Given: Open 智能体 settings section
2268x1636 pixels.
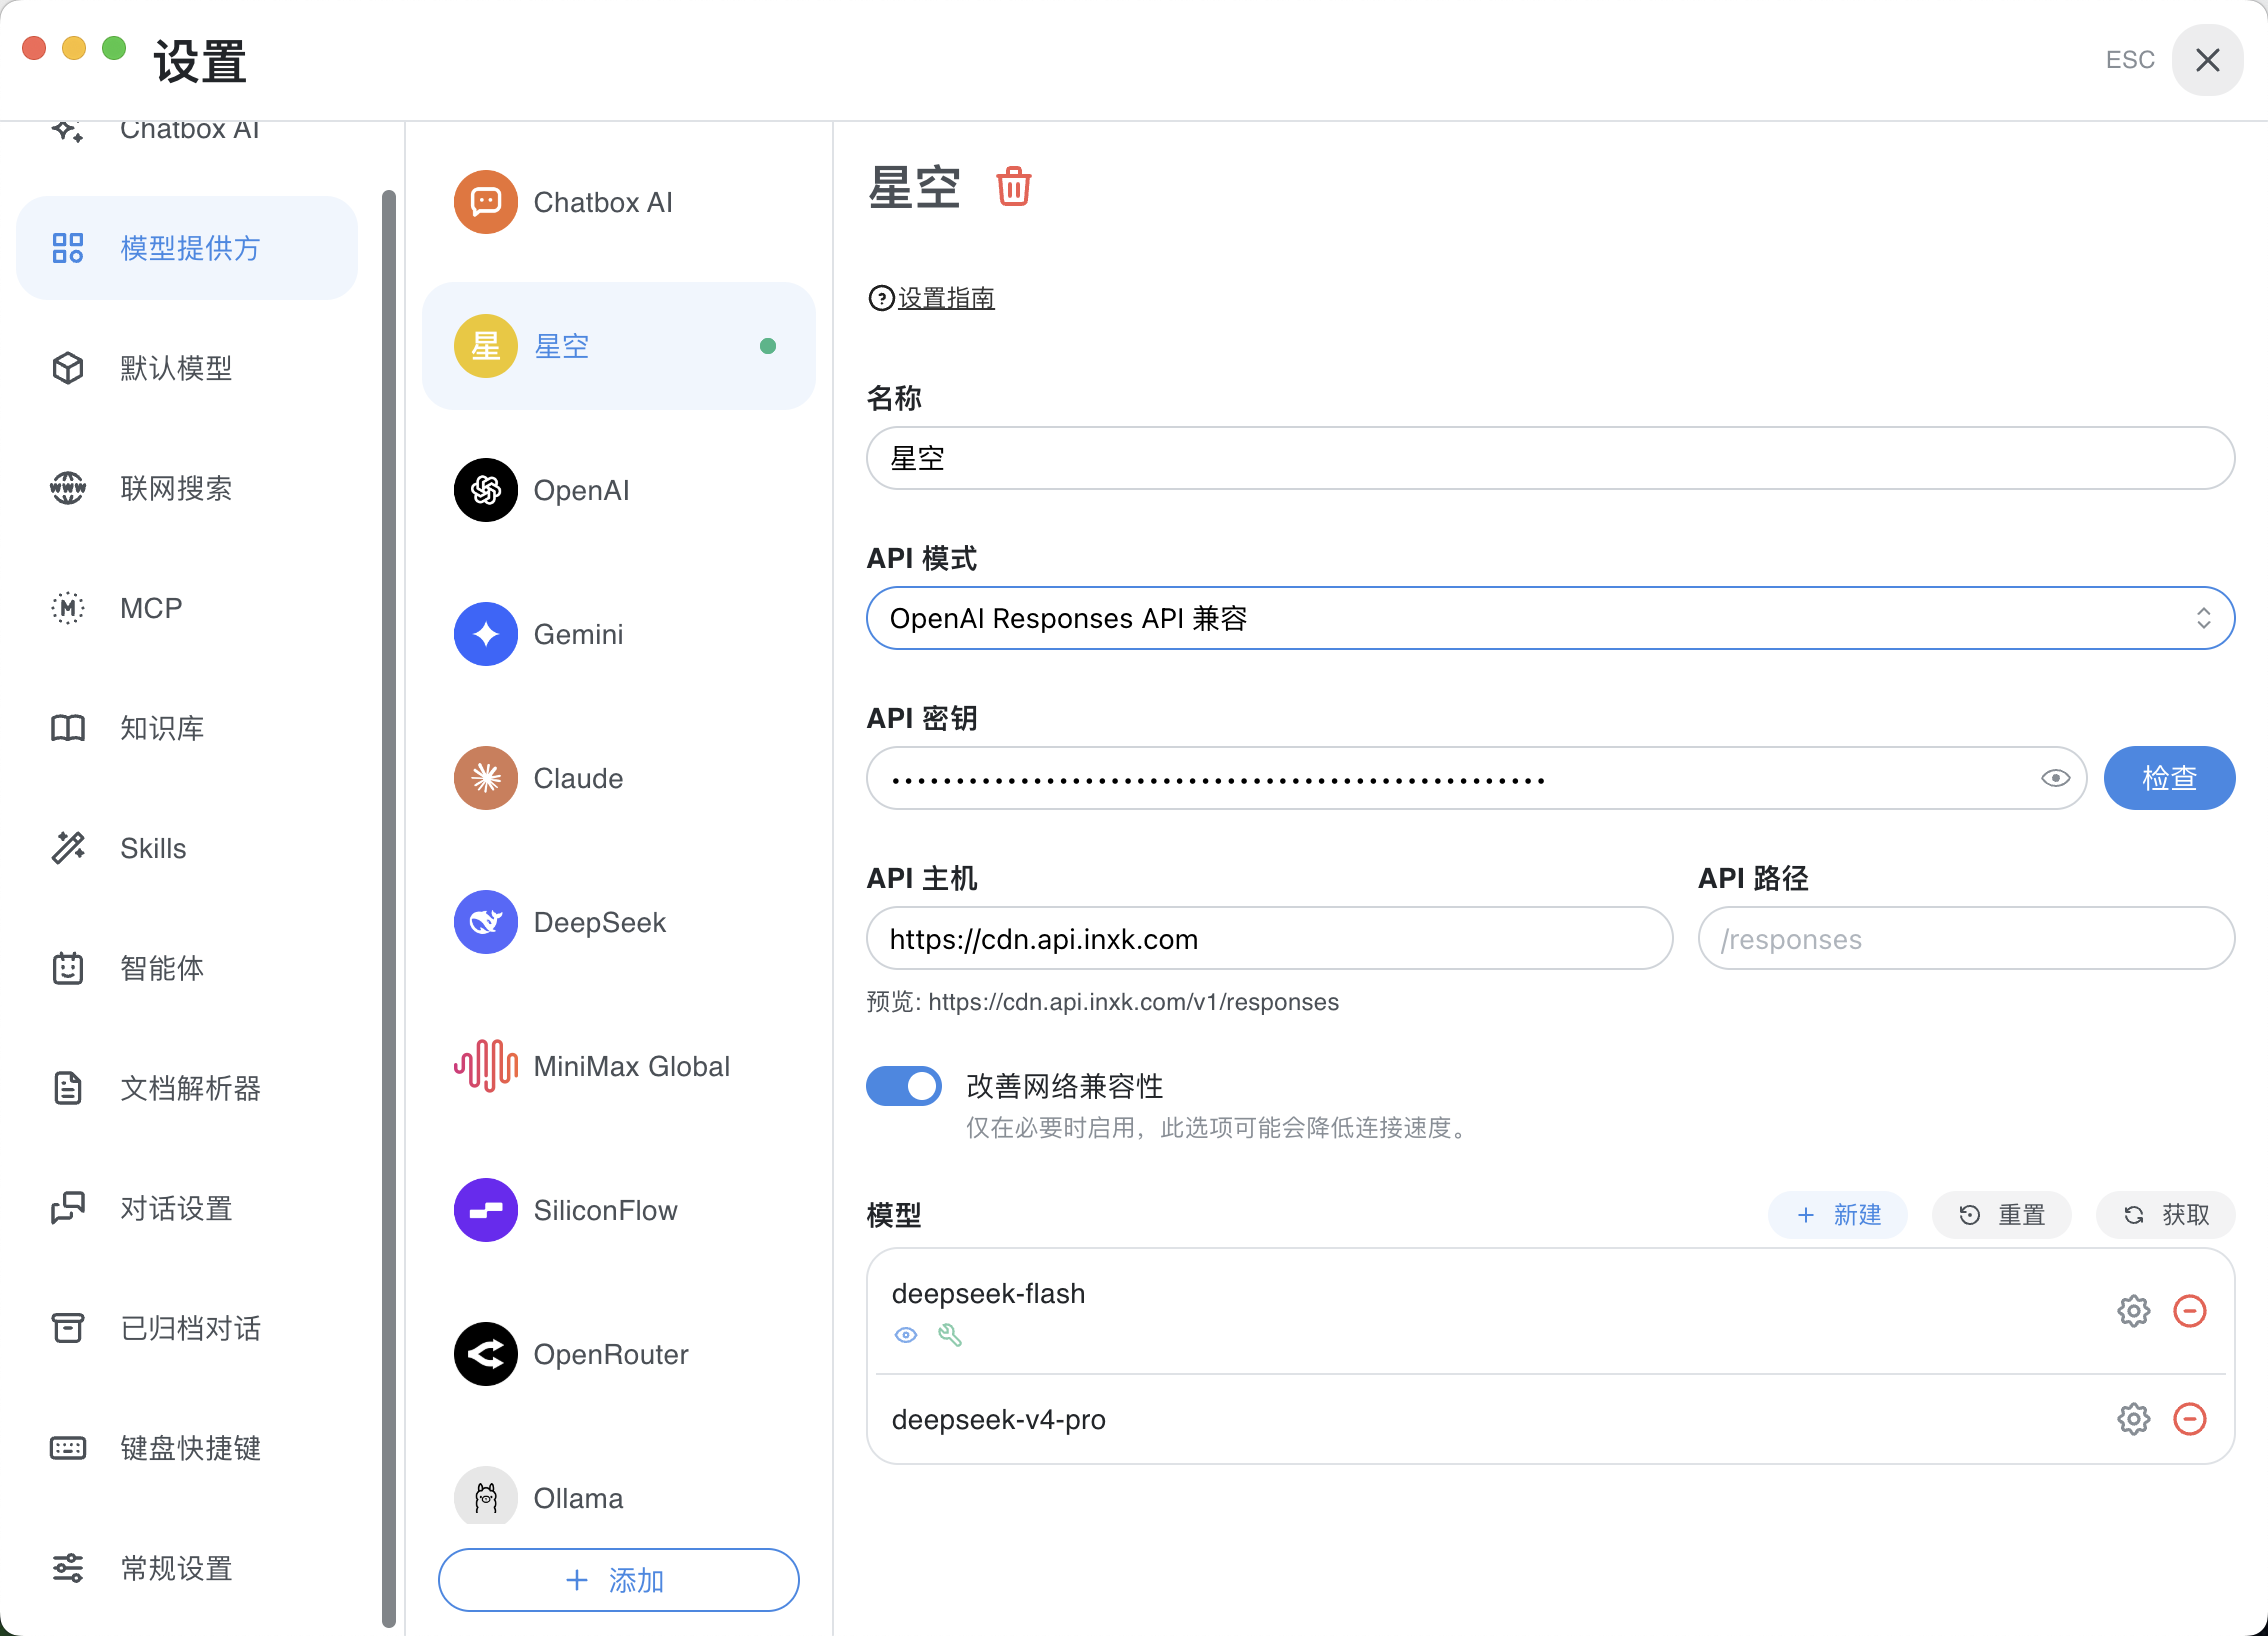Looking at the screenshot, I should tap(187, 968).
